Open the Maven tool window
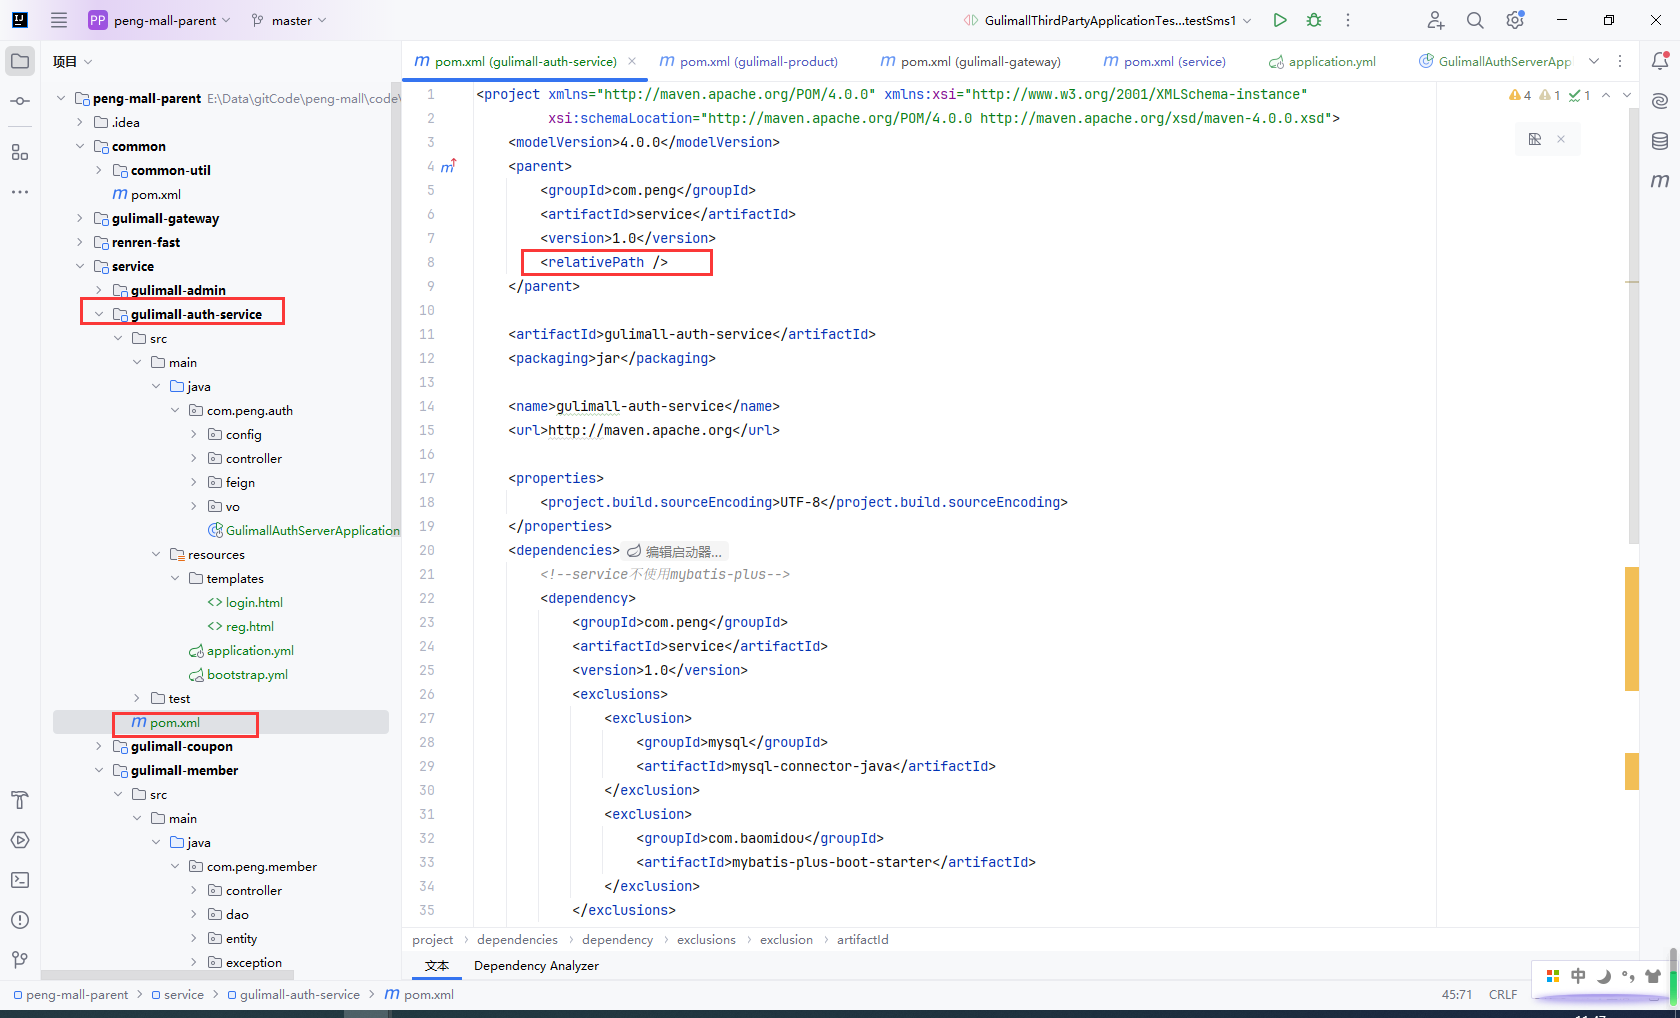Viewport: 1680px width, 1018px height. pyautogui.click(x=1660, y=181)
